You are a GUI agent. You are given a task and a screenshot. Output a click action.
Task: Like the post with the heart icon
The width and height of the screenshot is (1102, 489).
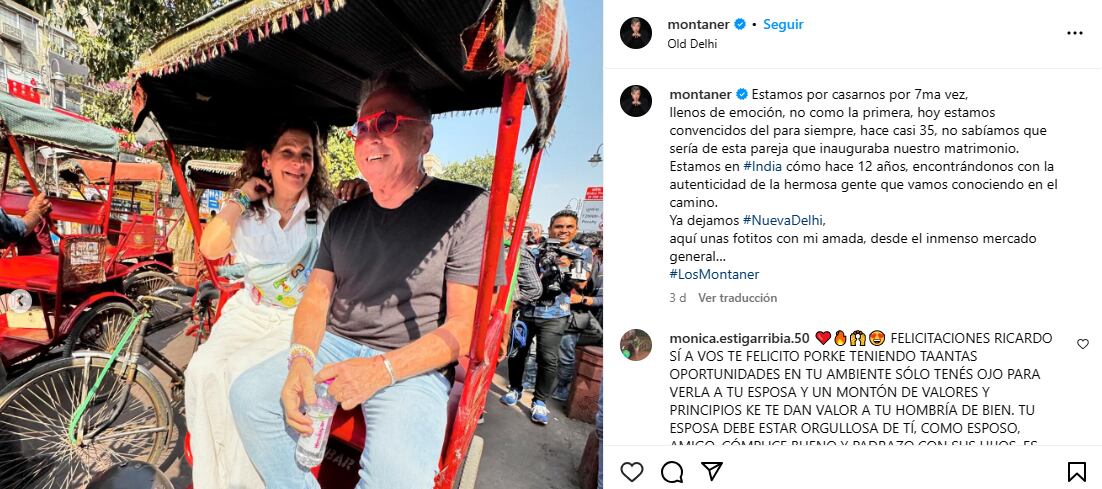tap(632, 471)
